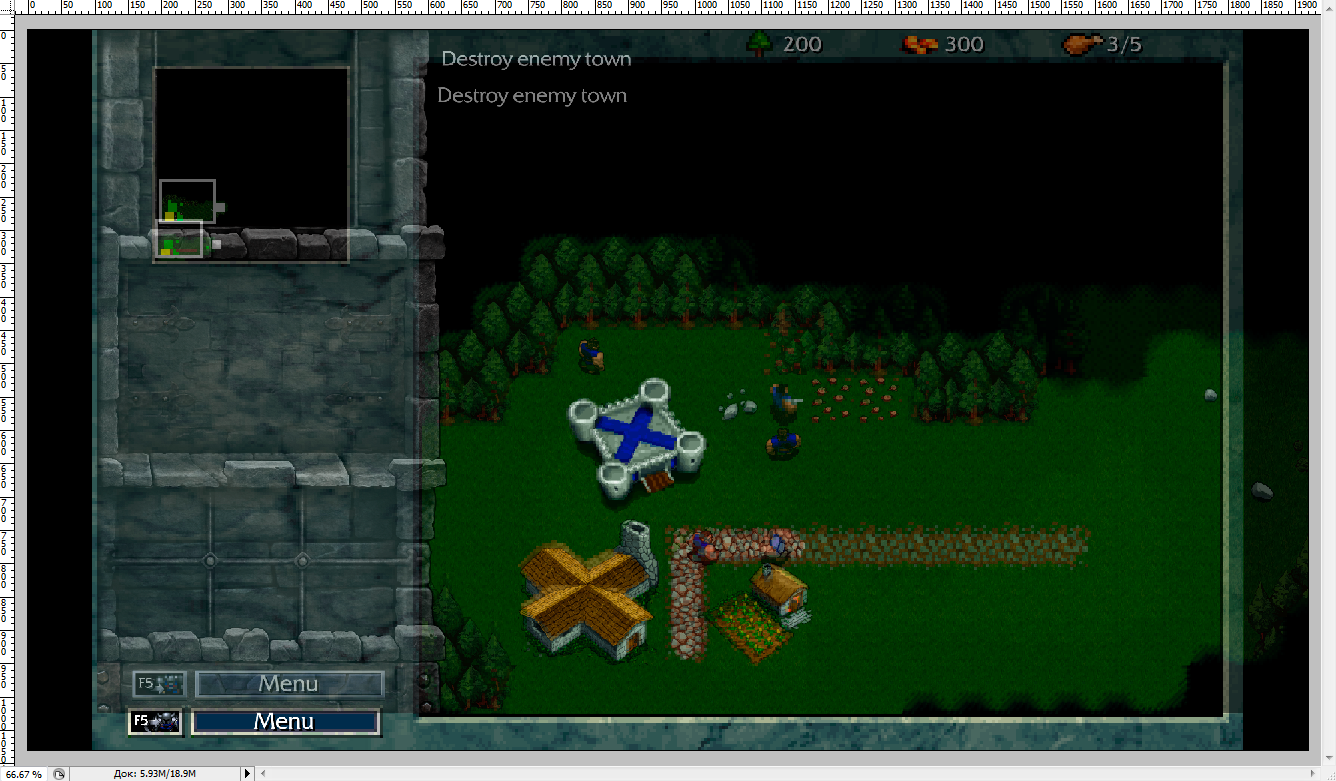Viewport: 1336px width, 781px height.
Task: Select the food count 3/5
Action: [x=1124, y=44]
